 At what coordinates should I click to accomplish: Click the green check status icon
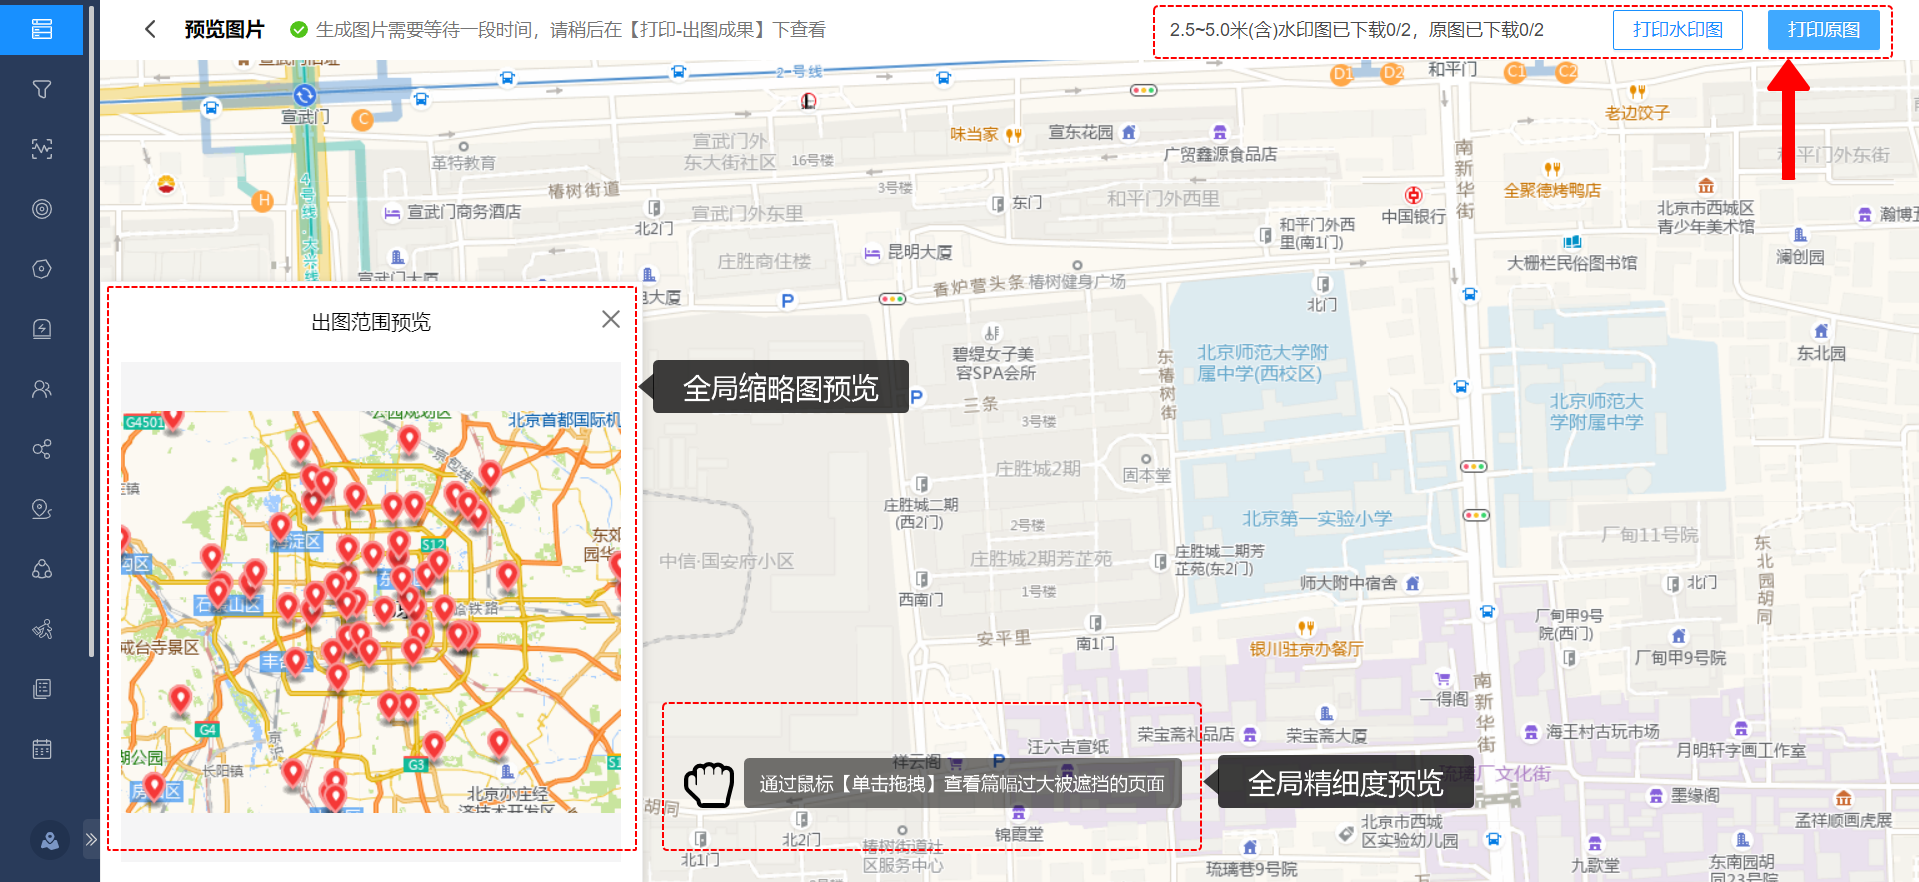[x=298, y=30]
